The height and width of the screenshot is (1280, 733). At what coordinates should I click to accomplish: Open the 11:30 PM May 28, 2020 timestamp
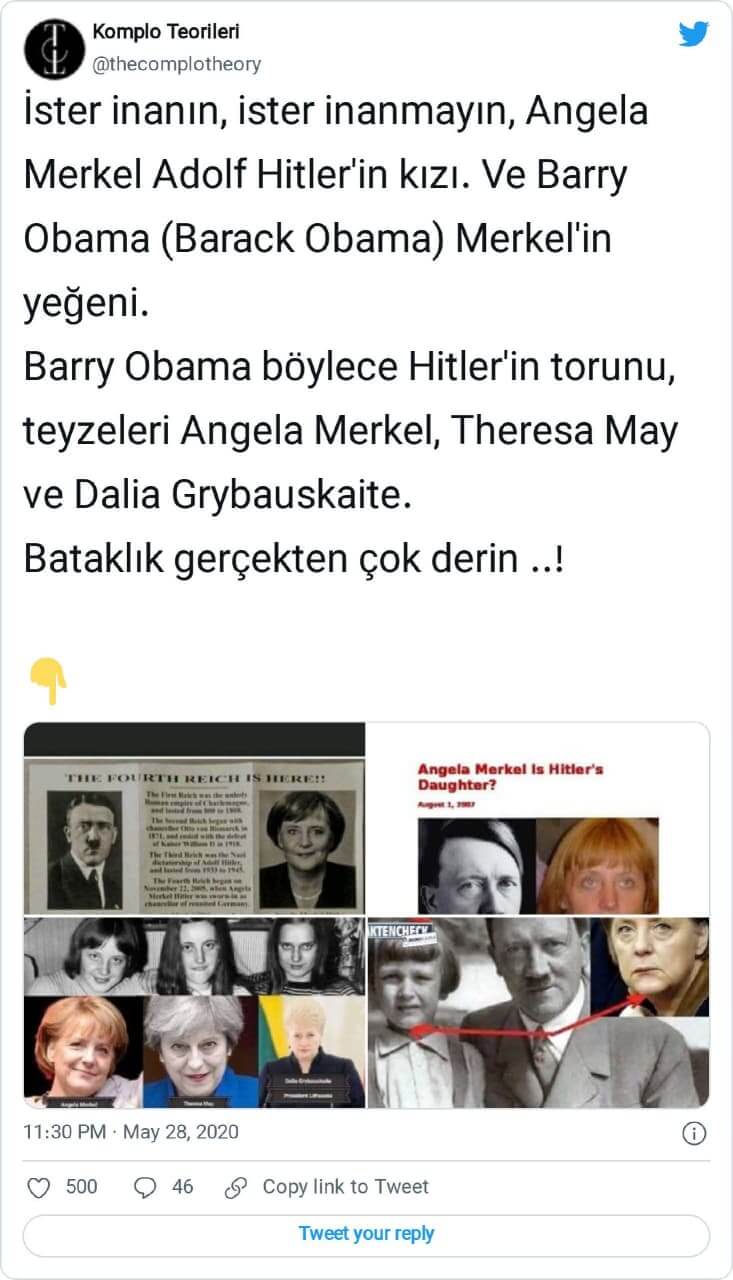tap(131, 1133)
